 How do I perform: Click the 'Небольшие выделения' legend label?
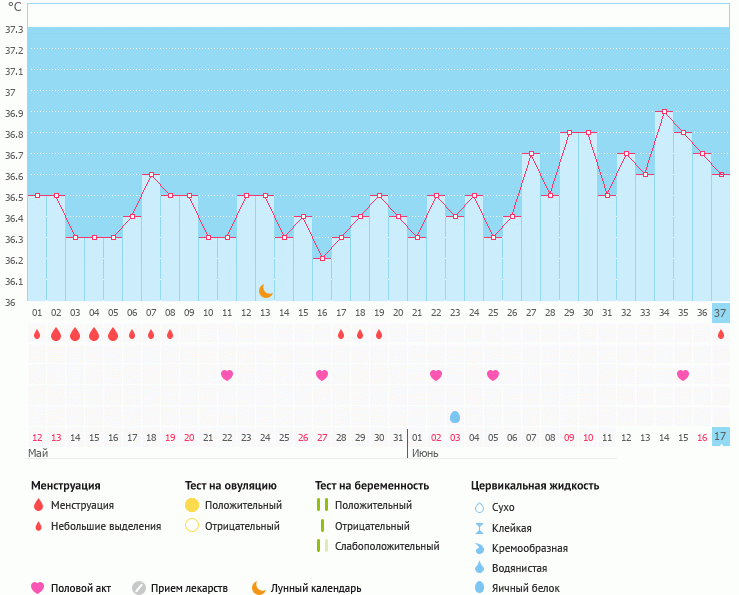[105, 526]
